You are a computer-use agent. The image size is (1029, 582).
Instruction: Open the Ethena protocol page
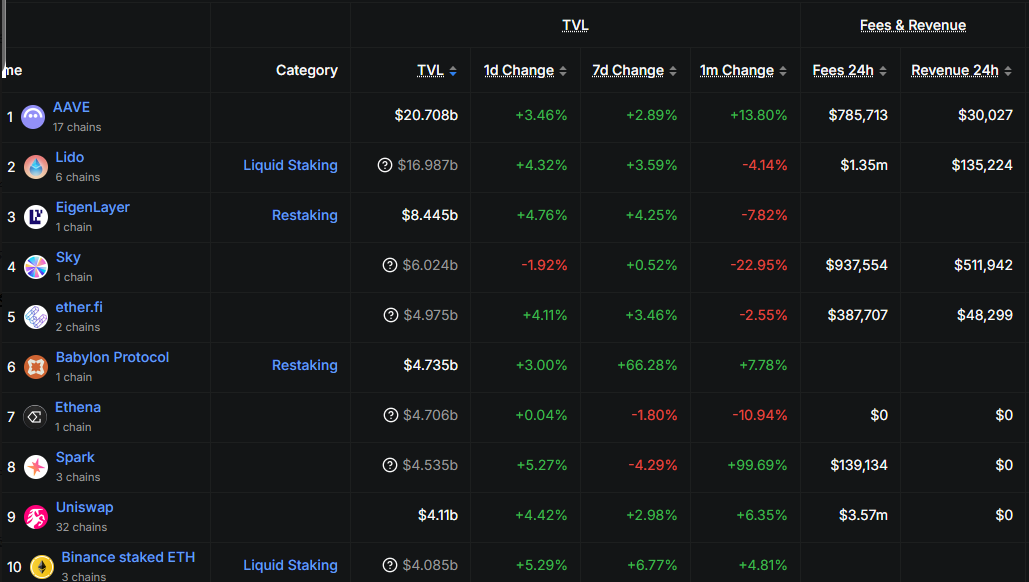coord(78,407)
